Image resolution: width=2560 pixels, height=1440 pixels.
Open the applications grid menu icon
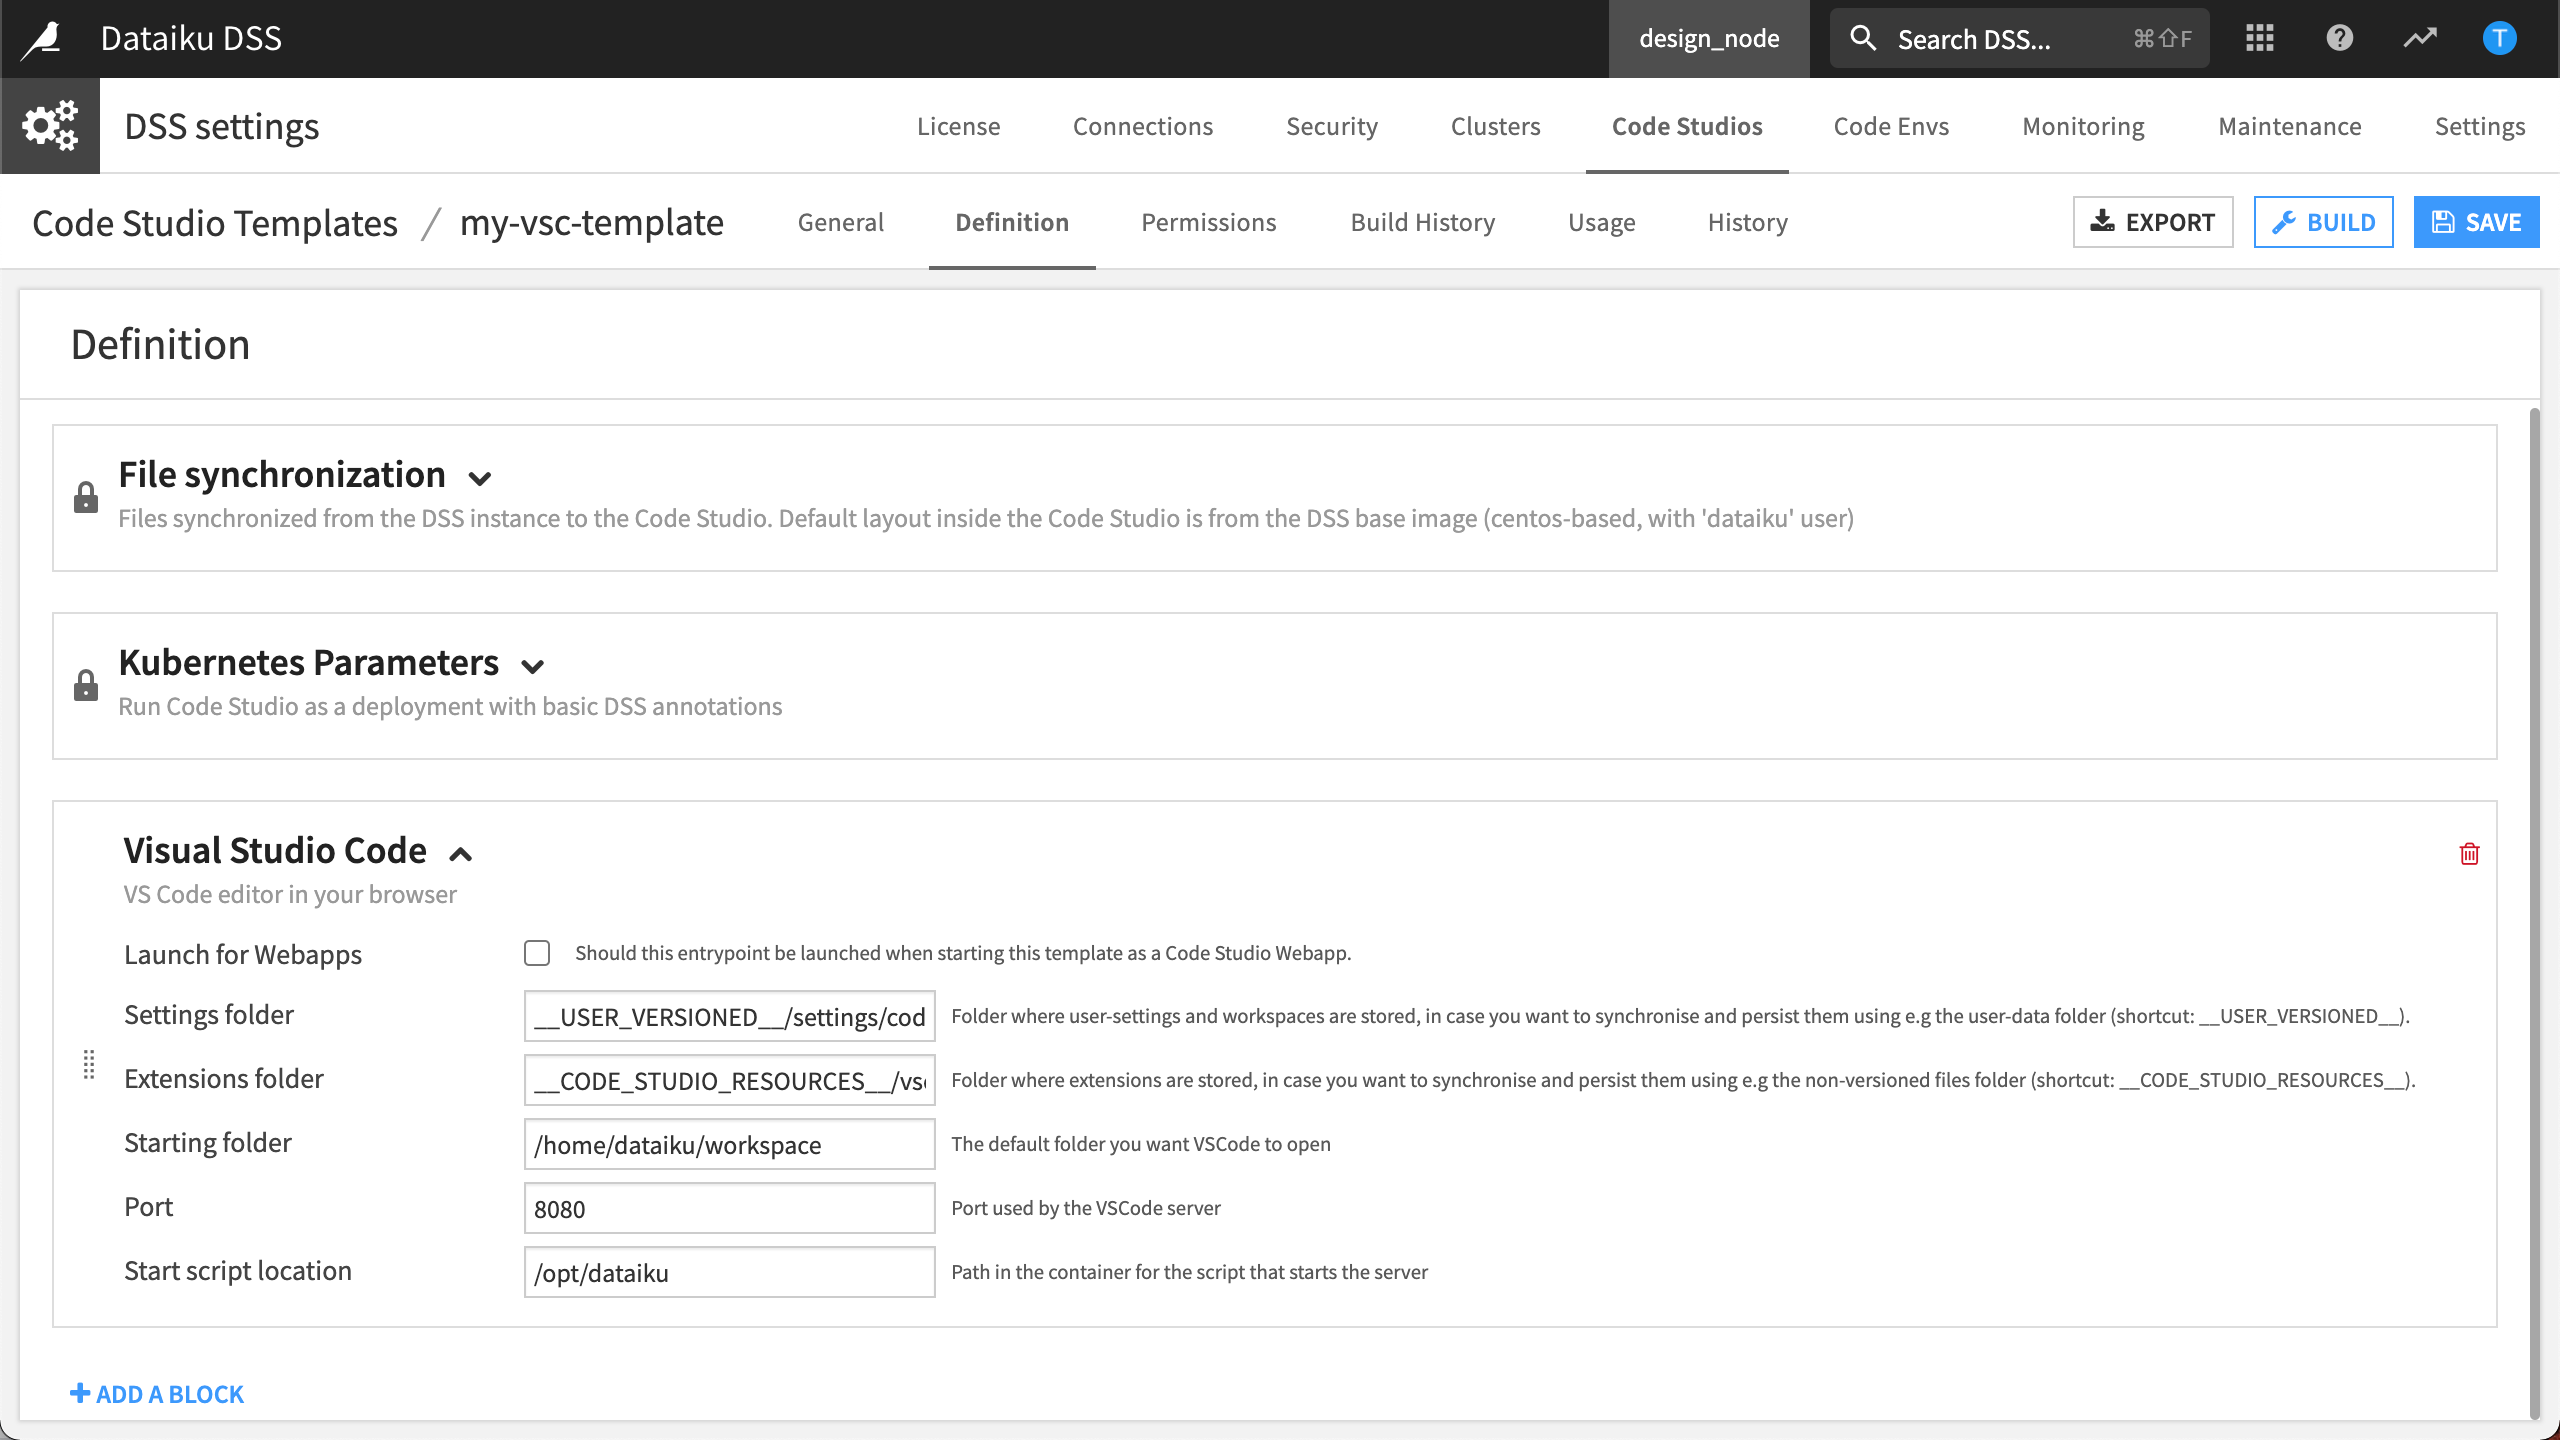pos(2259,39)
